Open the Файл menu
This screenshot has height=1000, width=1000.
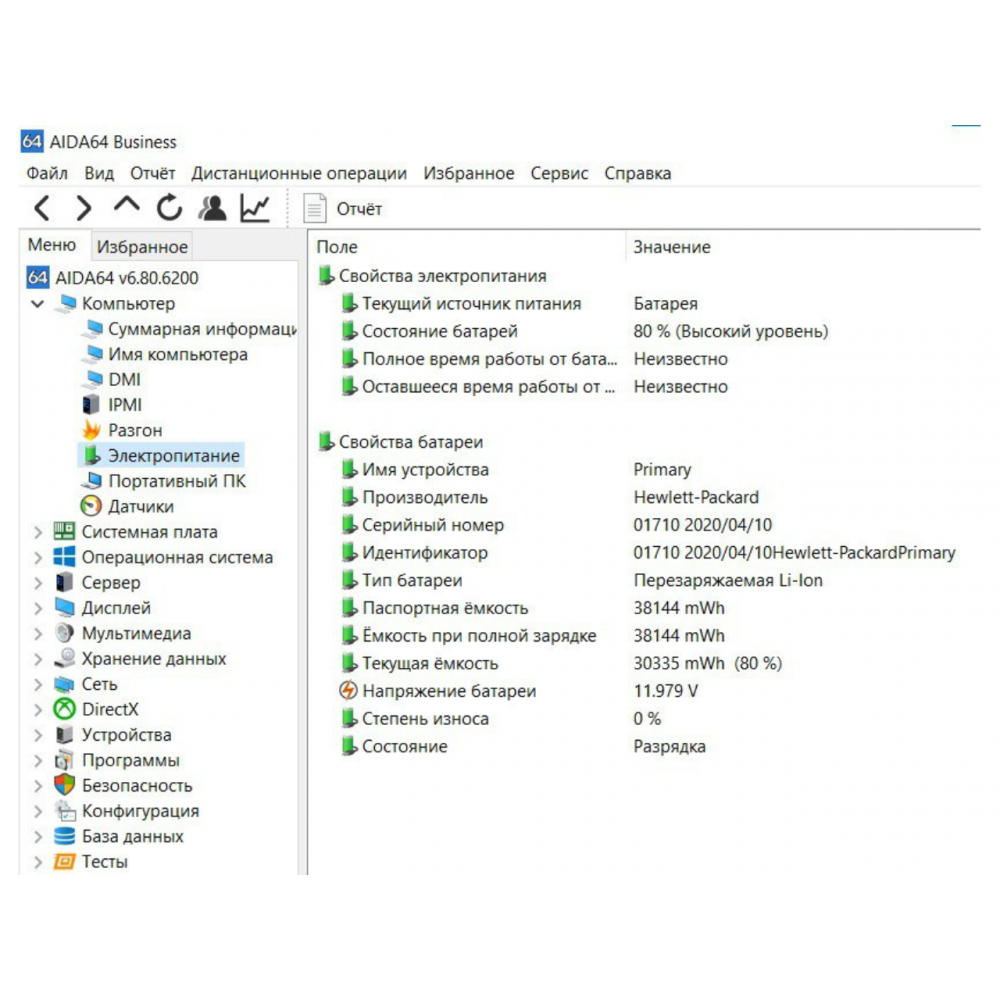click(47, 173)
